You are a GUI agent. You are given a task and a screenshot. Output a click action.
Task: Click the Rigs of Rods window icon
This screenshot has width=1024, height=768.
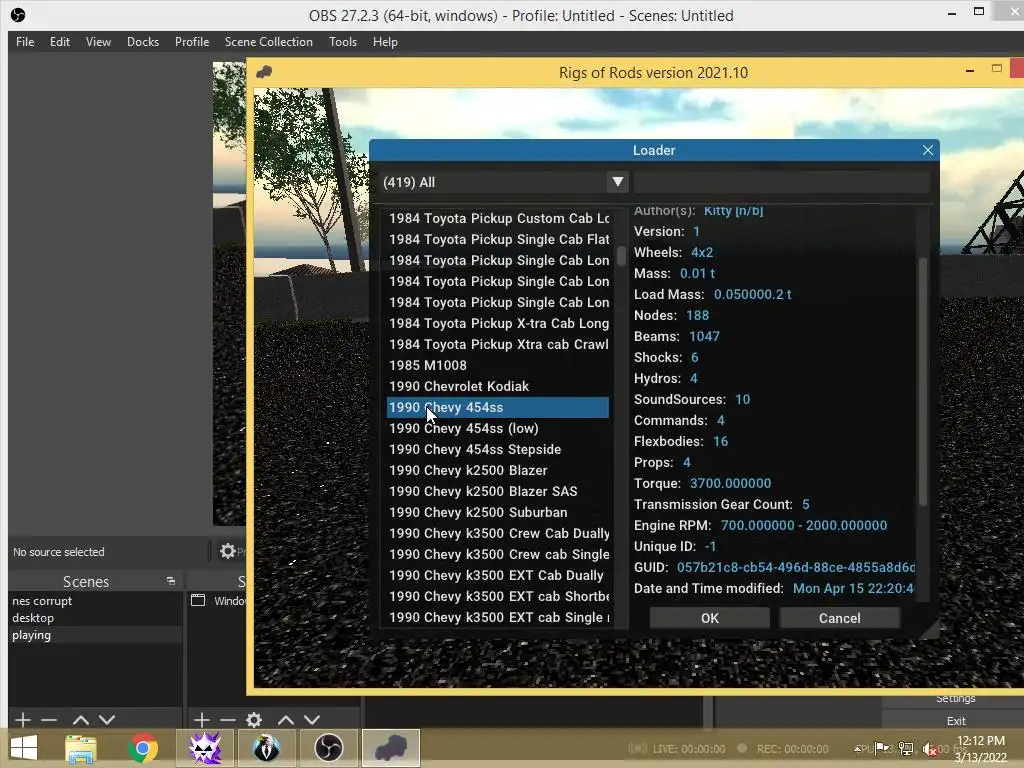click(x=264, y=72)
